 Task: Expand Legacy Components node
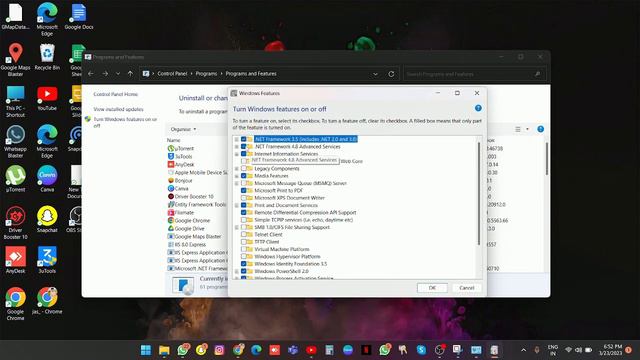point(236,169)
